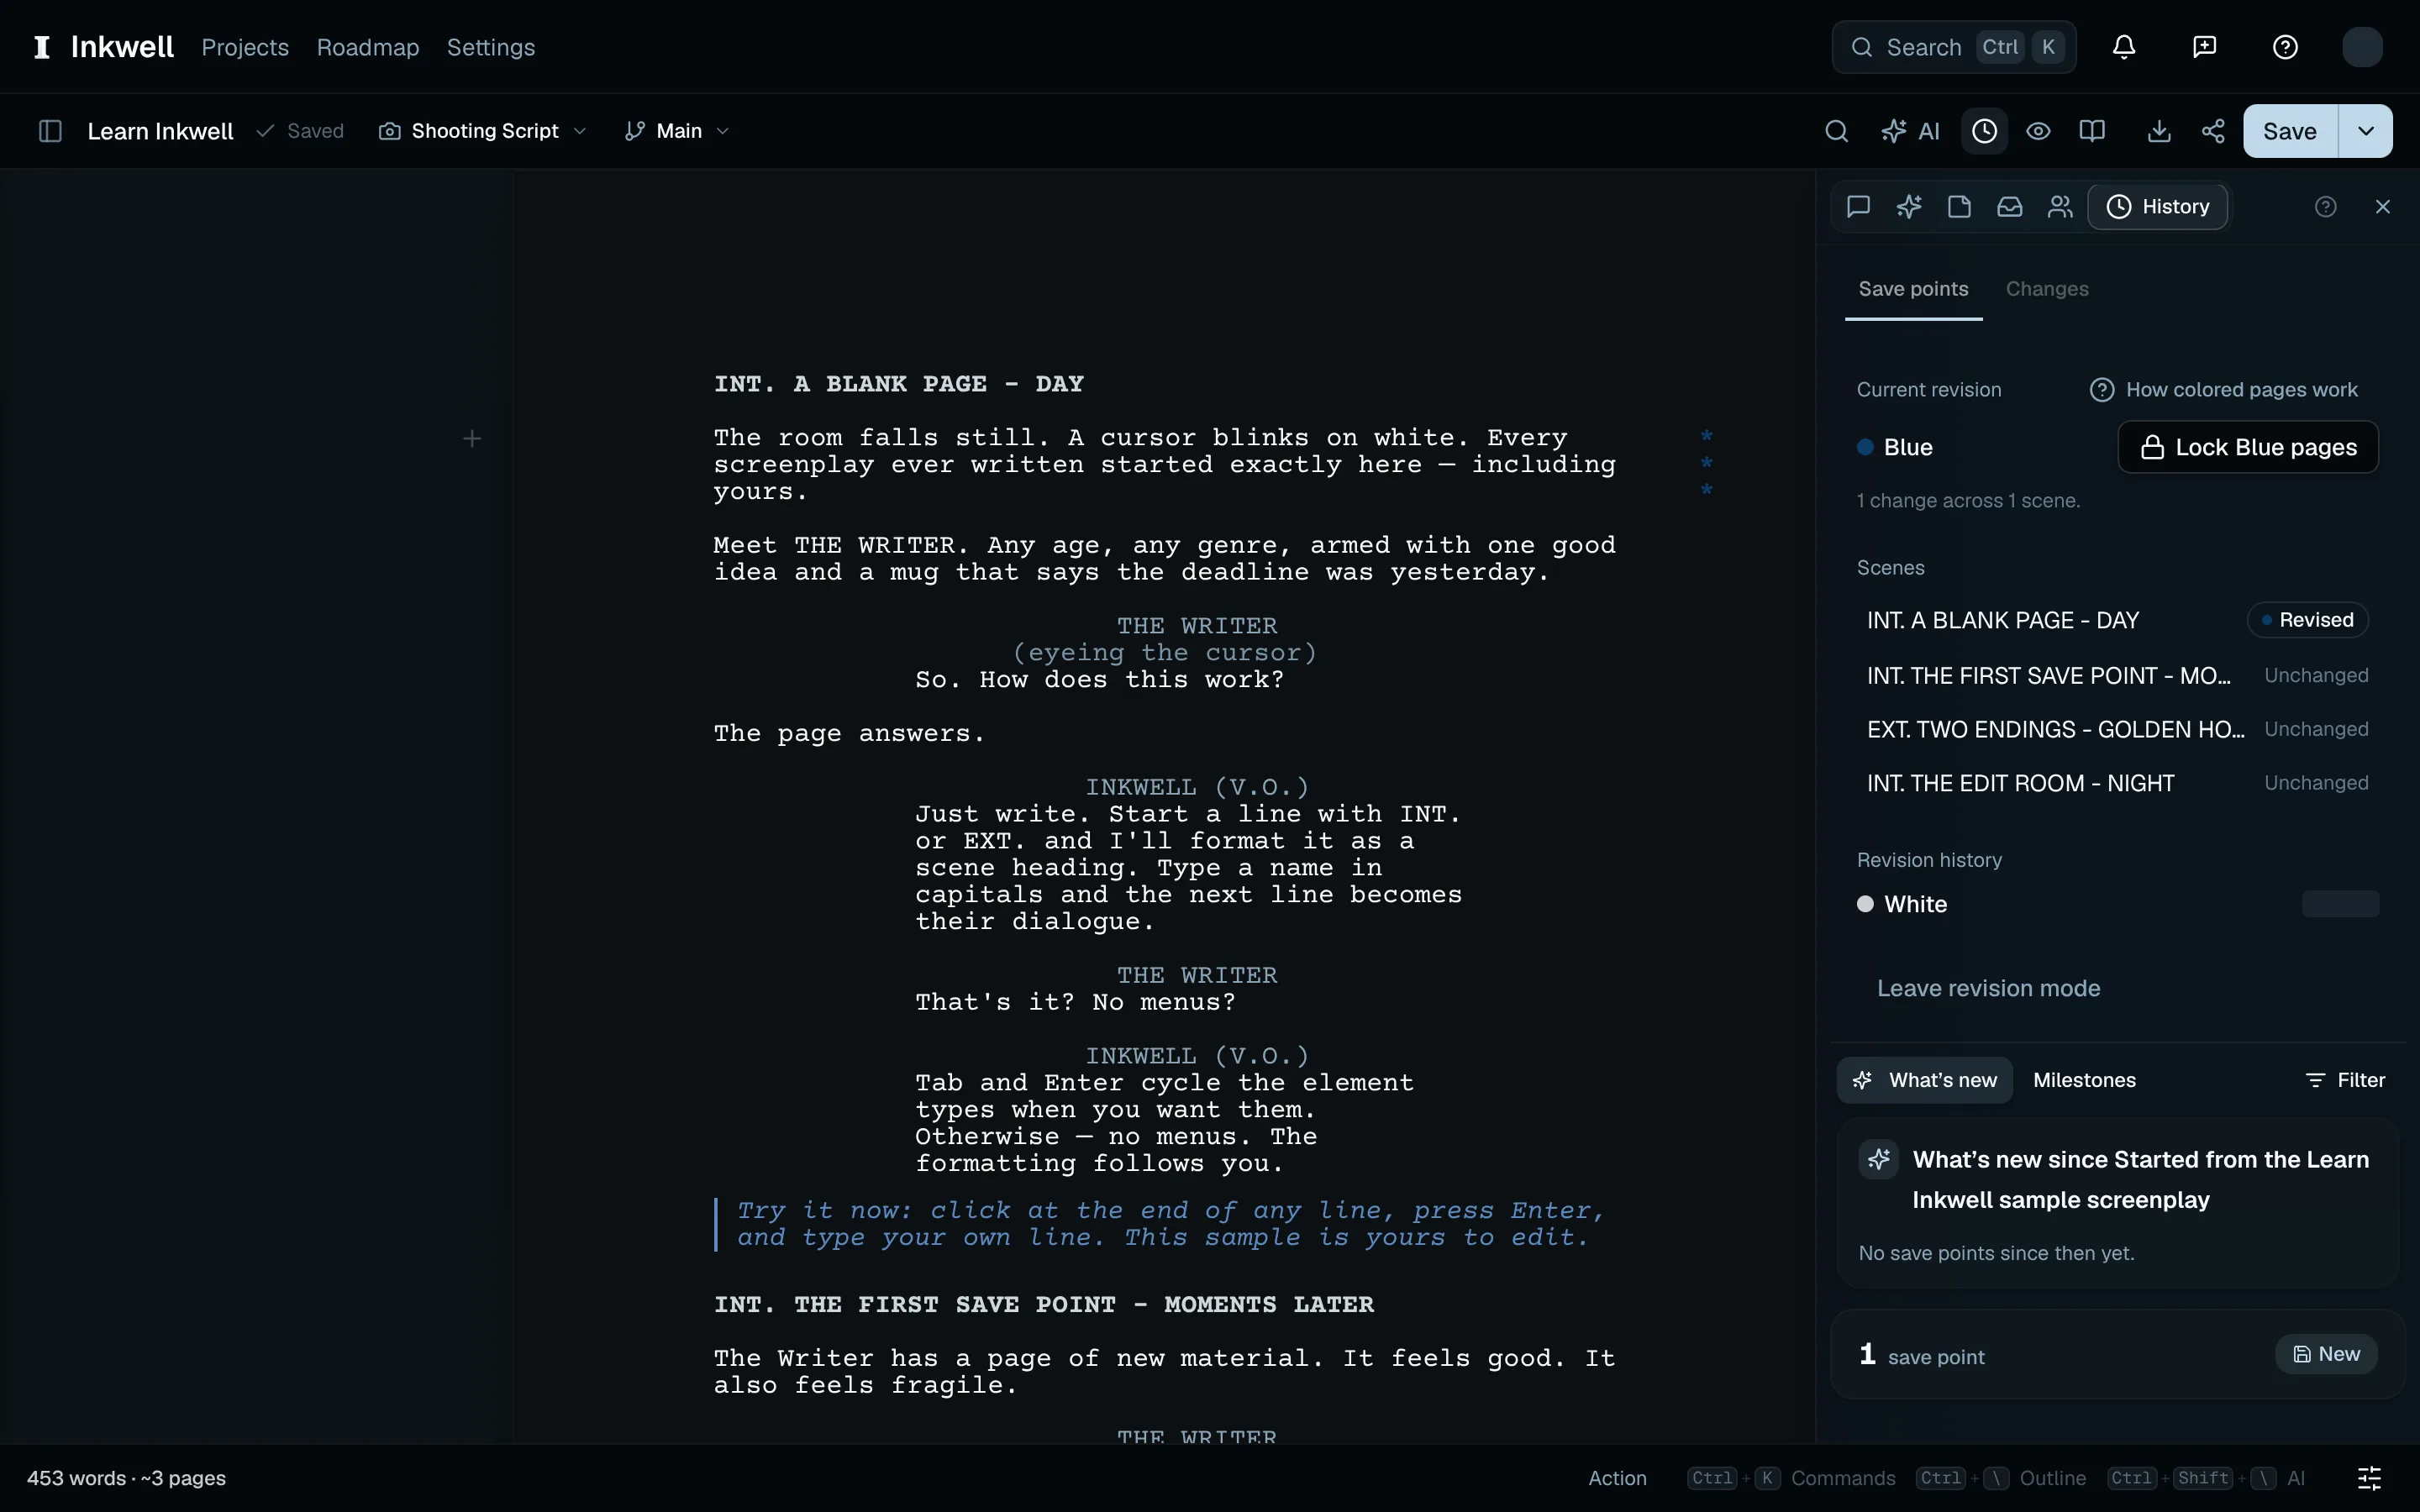Viewport: 2420px width, 1512px height.
Task: Click the side panel help icon
Action: tap(2326, 206)
